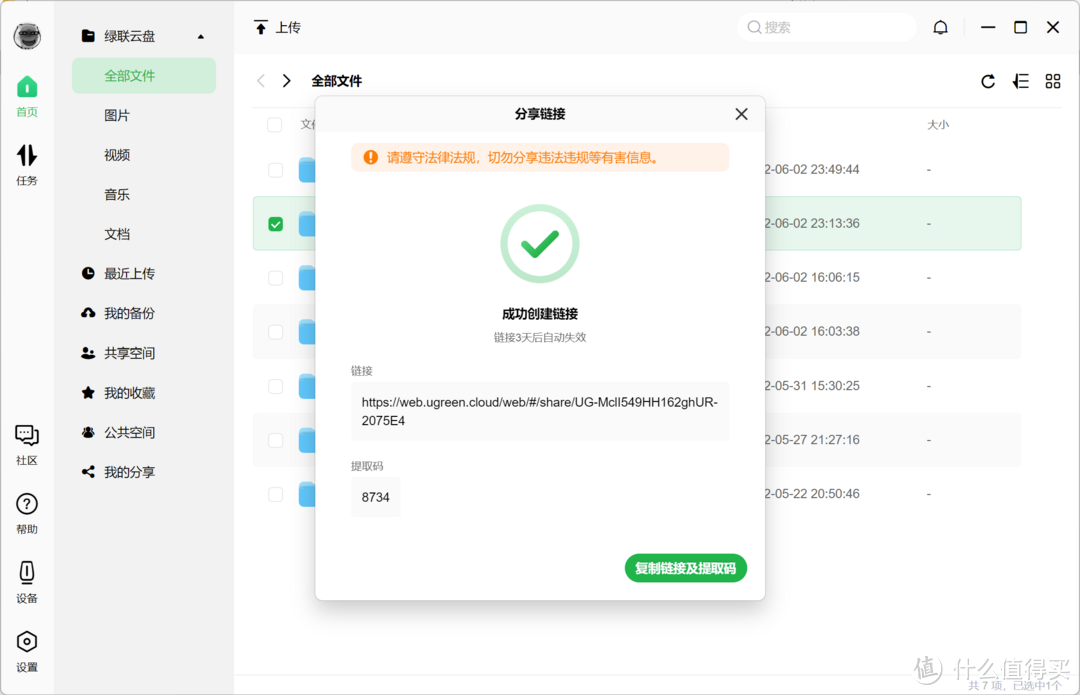Image resolution: width=1080 pixels, height=695 pixels.
Task: Open 公共空间 public space
Action: 118,433
